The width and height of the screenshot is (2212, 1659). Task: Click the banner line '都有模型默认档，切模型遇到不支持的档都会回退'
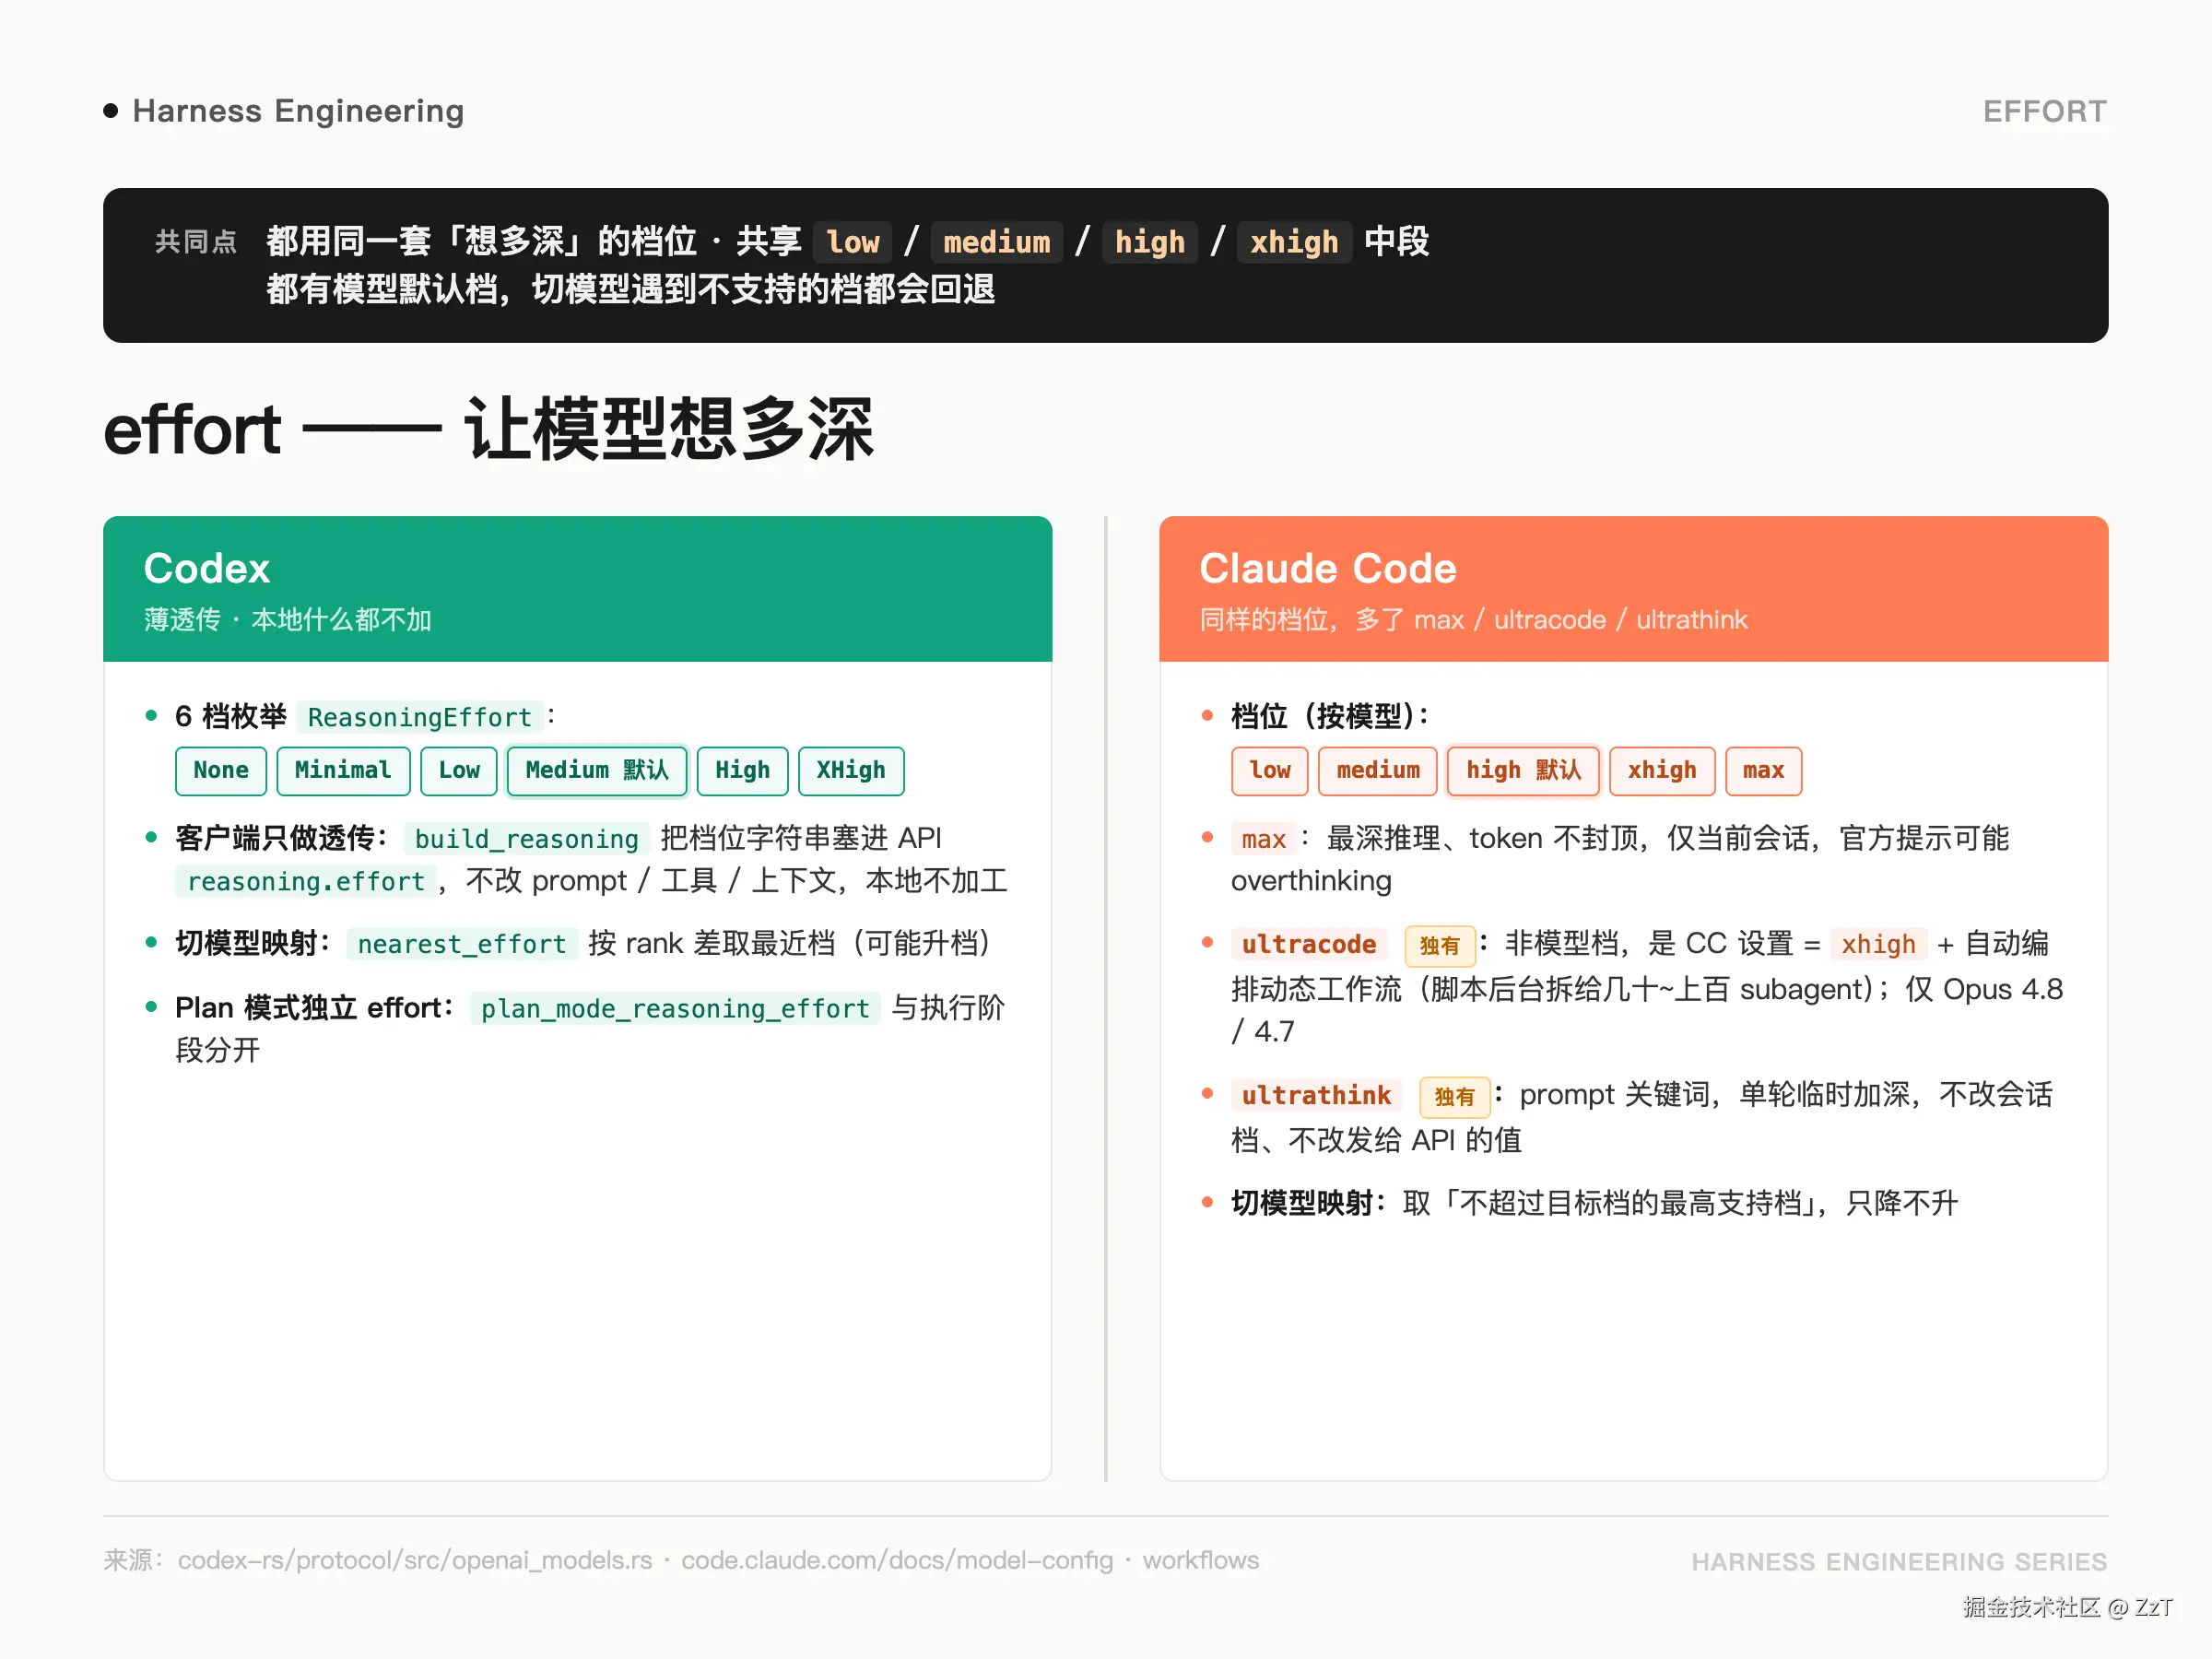[631, 289]
